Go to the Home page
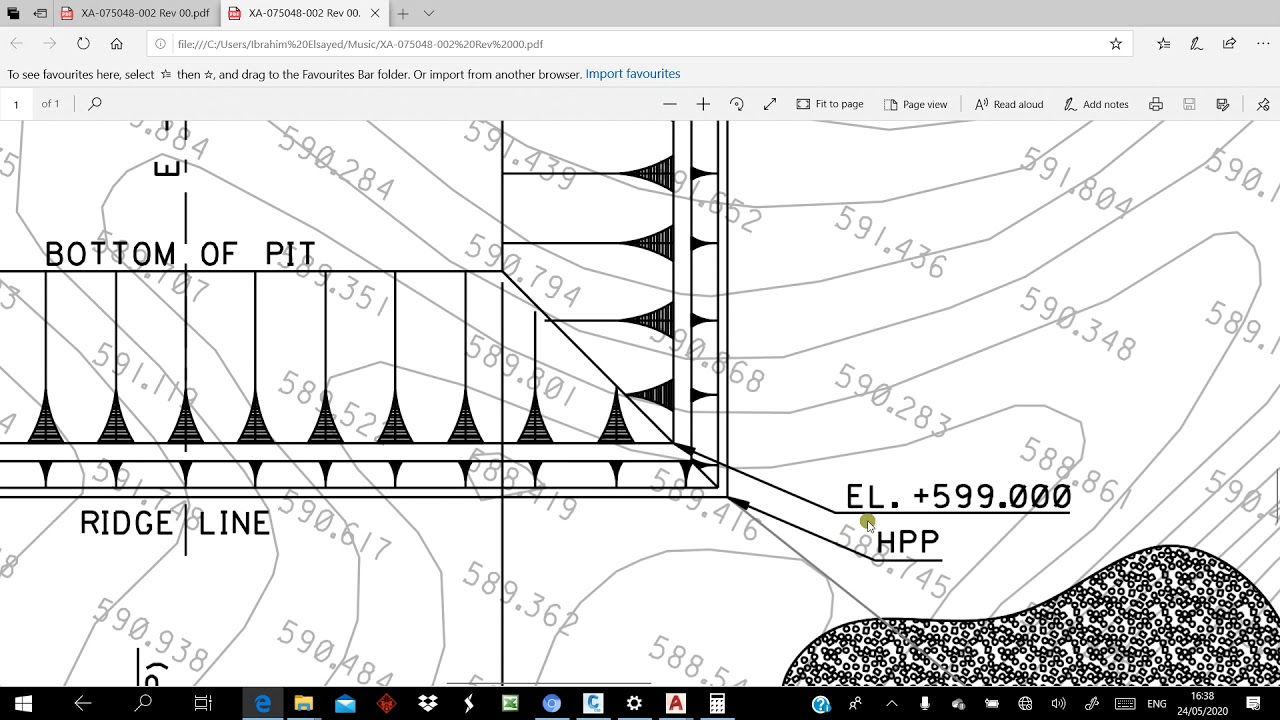 tap(116, 44)
